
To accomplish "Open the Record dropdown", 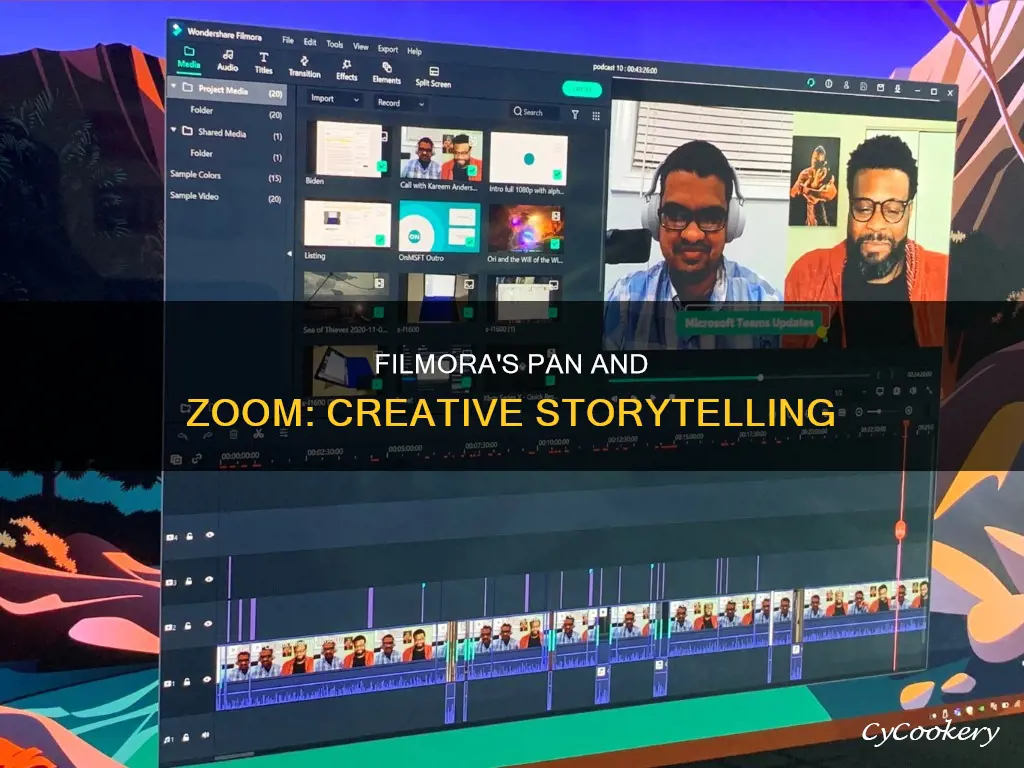I will click(x=400, y=103).
